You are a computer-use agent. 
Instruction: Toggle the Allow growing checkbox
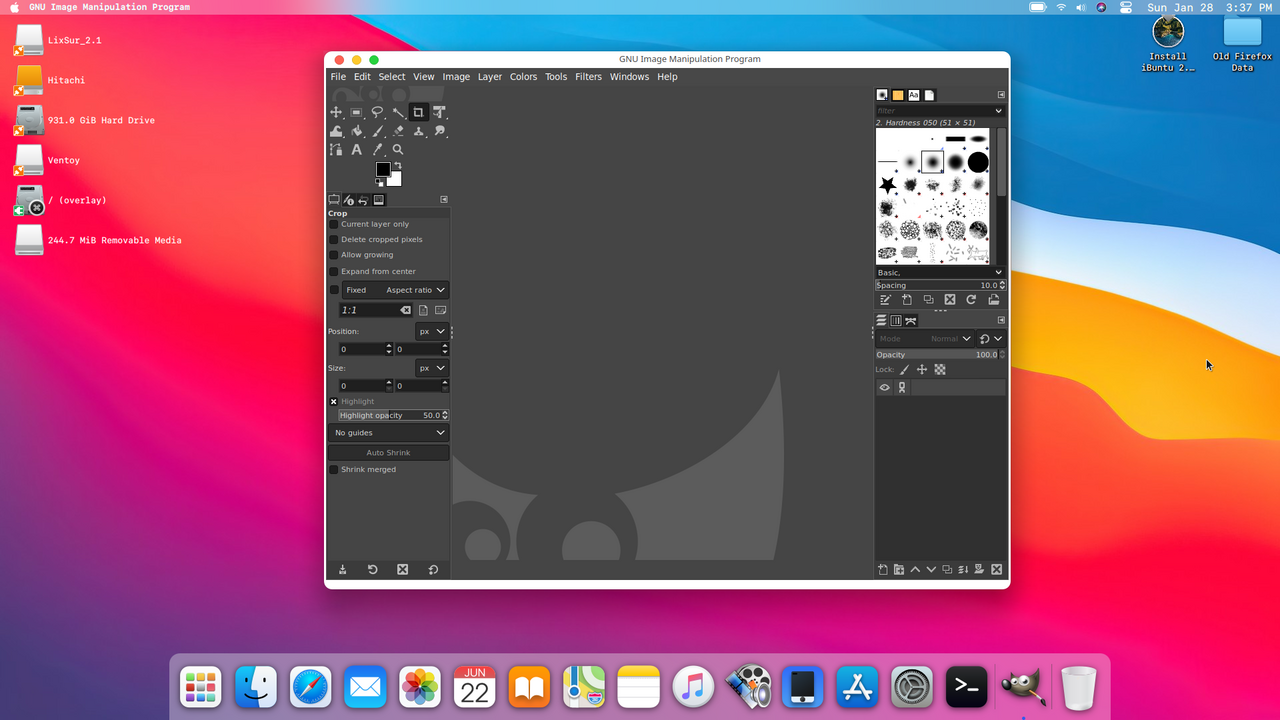(x=334, y=255)
